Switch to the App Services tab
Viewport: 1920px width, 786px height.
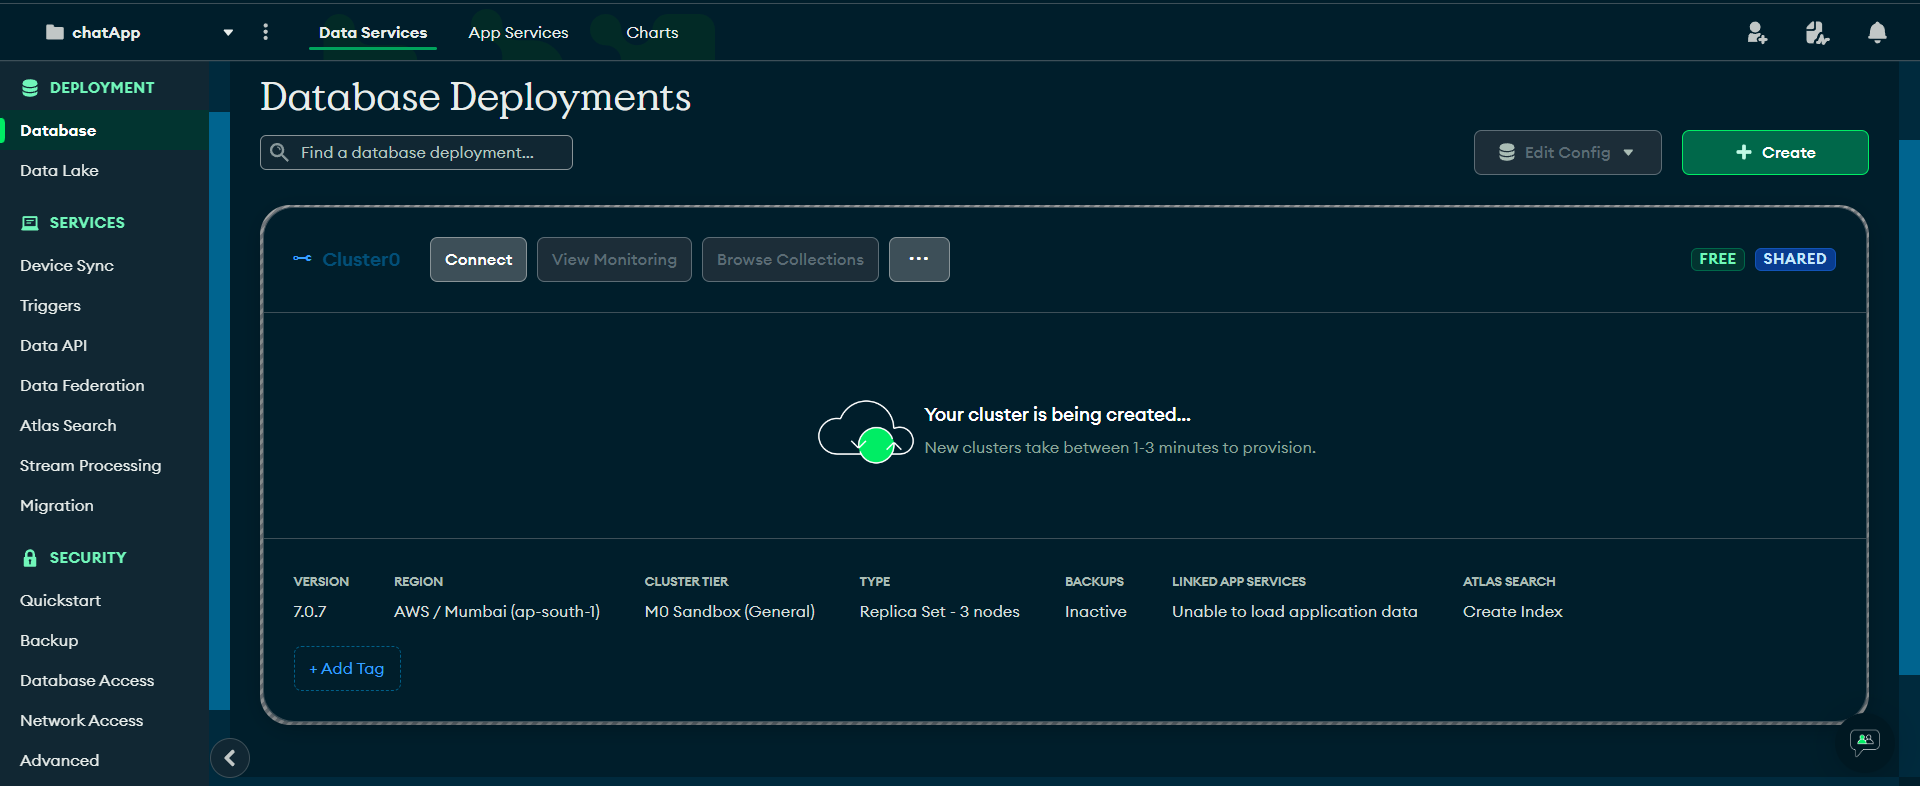518,33
